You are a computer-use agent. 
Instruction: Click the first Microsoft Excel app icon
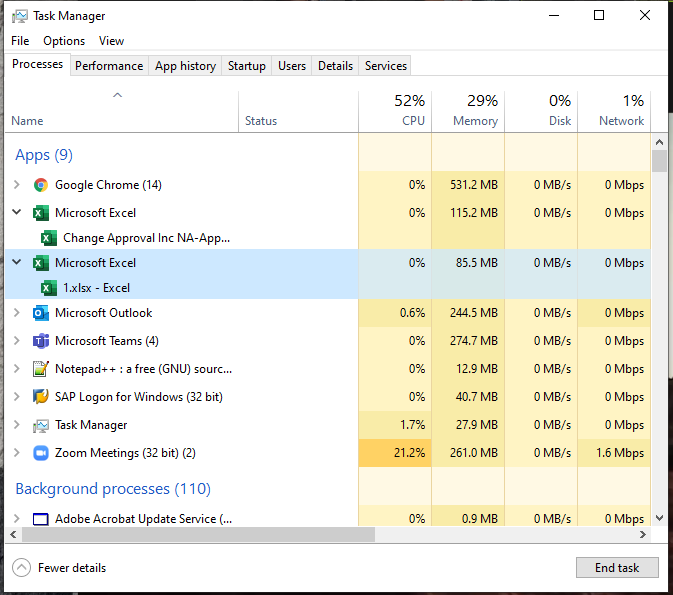point(41,213)
